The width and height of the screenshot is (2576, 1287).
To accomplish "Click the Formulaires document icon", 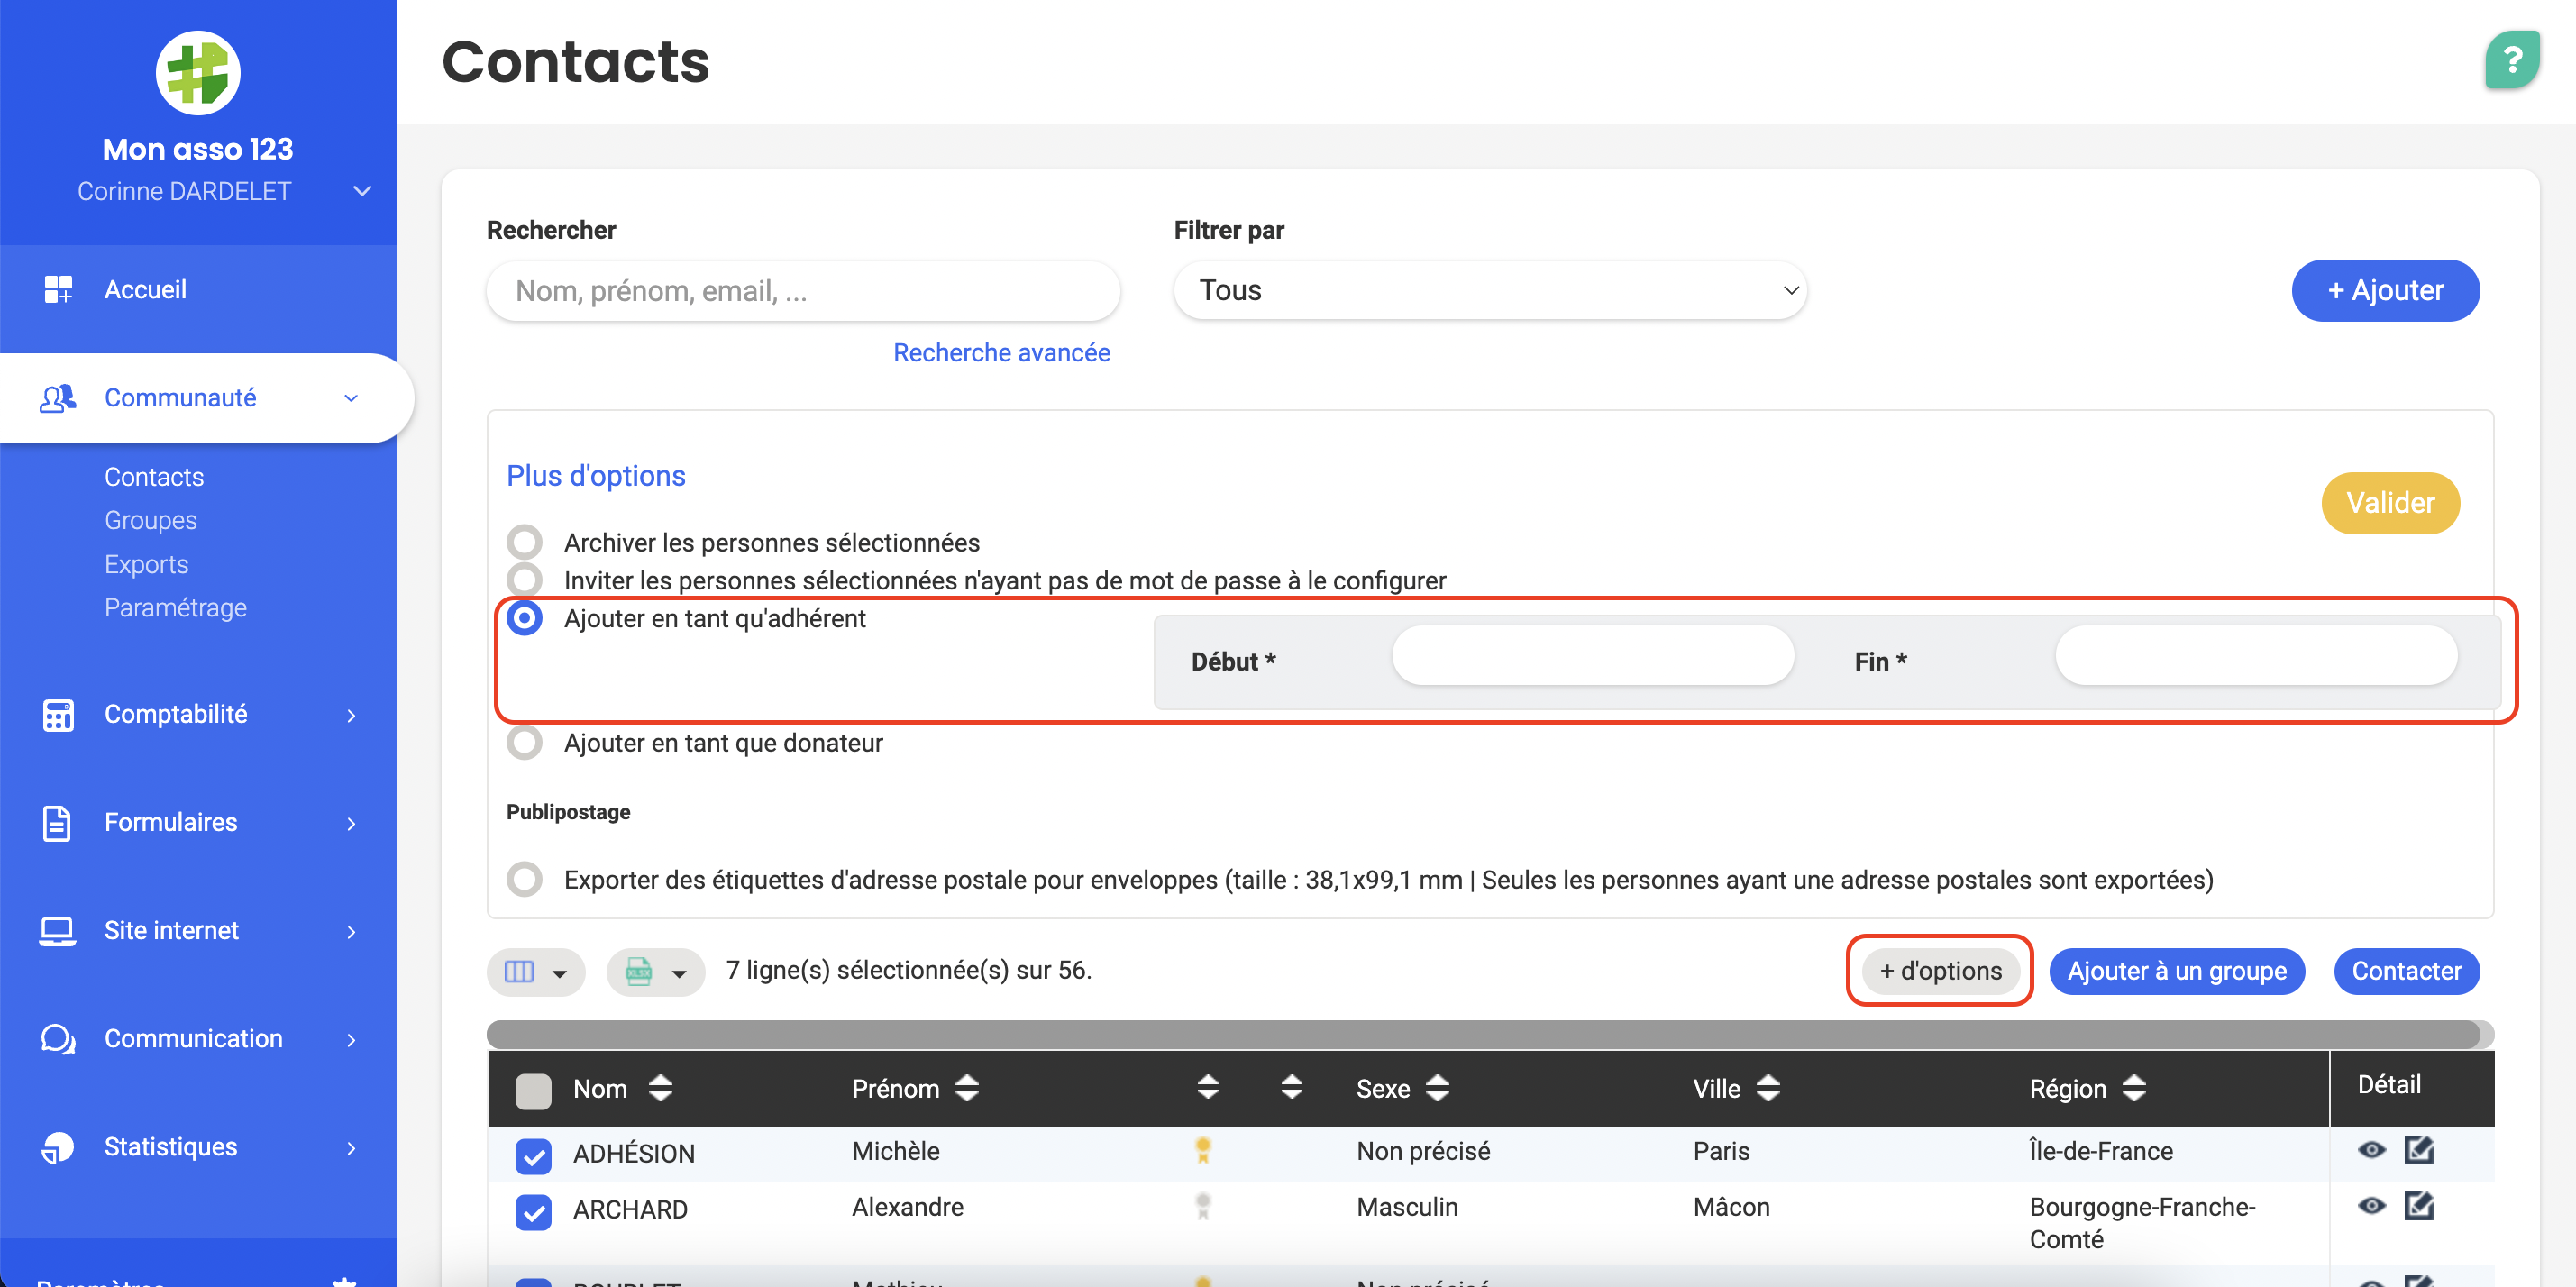I will pyautogui.click(x=57, y=822).
